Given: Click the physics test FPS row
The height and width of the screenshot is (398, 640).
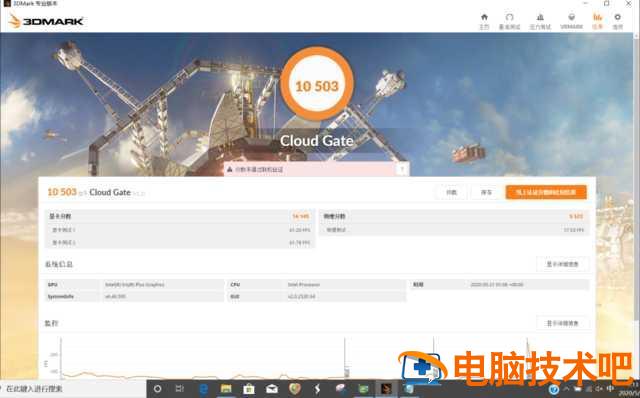Looking at the screenshot, I should coord(454,230).
